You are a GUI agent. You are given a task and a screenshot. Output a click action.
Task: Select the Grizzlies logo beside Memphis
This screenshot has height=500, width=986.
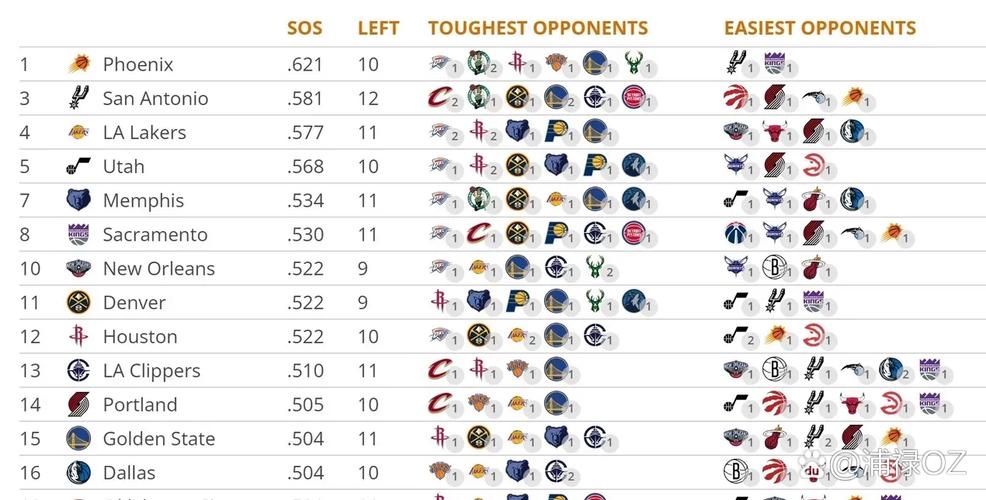[x=78, y=200]
